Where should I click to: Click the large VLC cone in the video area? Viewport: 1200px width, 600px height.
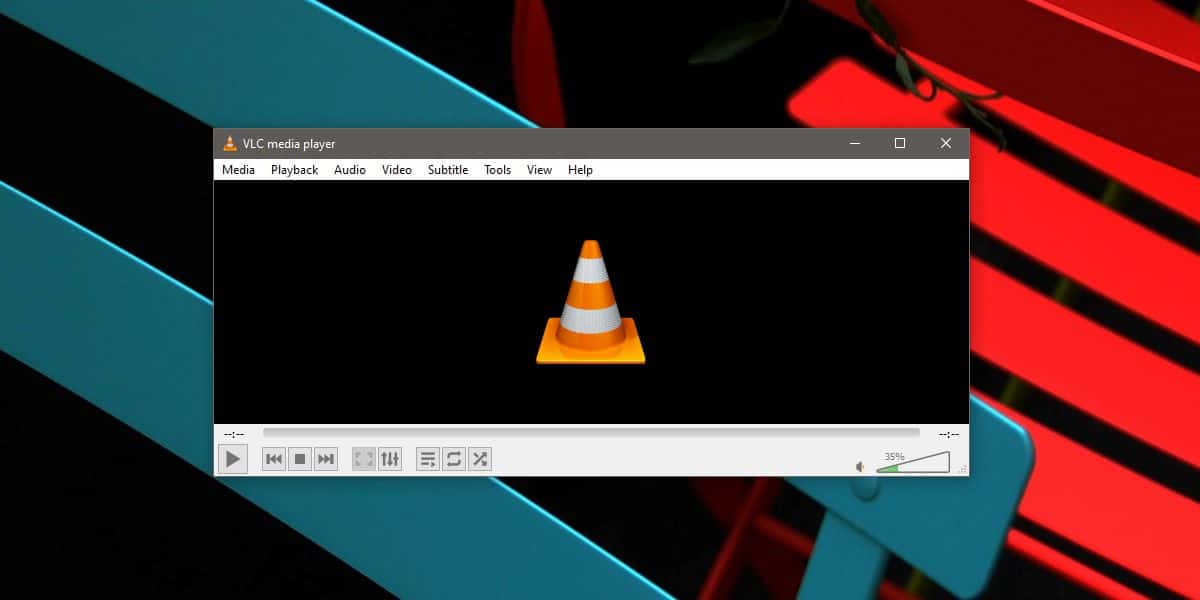pyautogui.click(x=591, y=302)
